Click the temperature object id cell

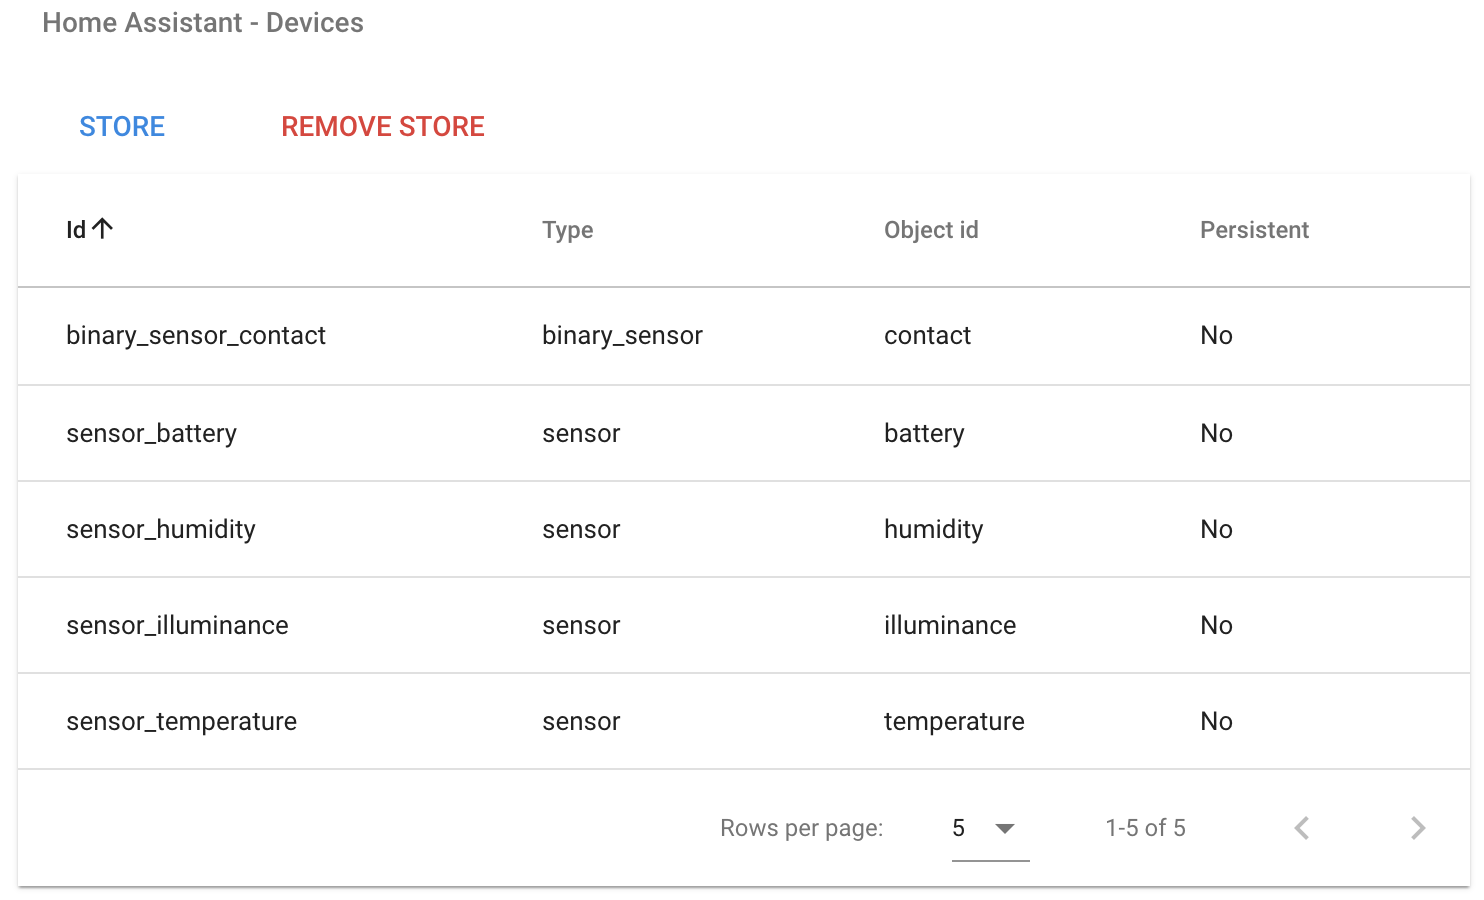tap(954, 722)
